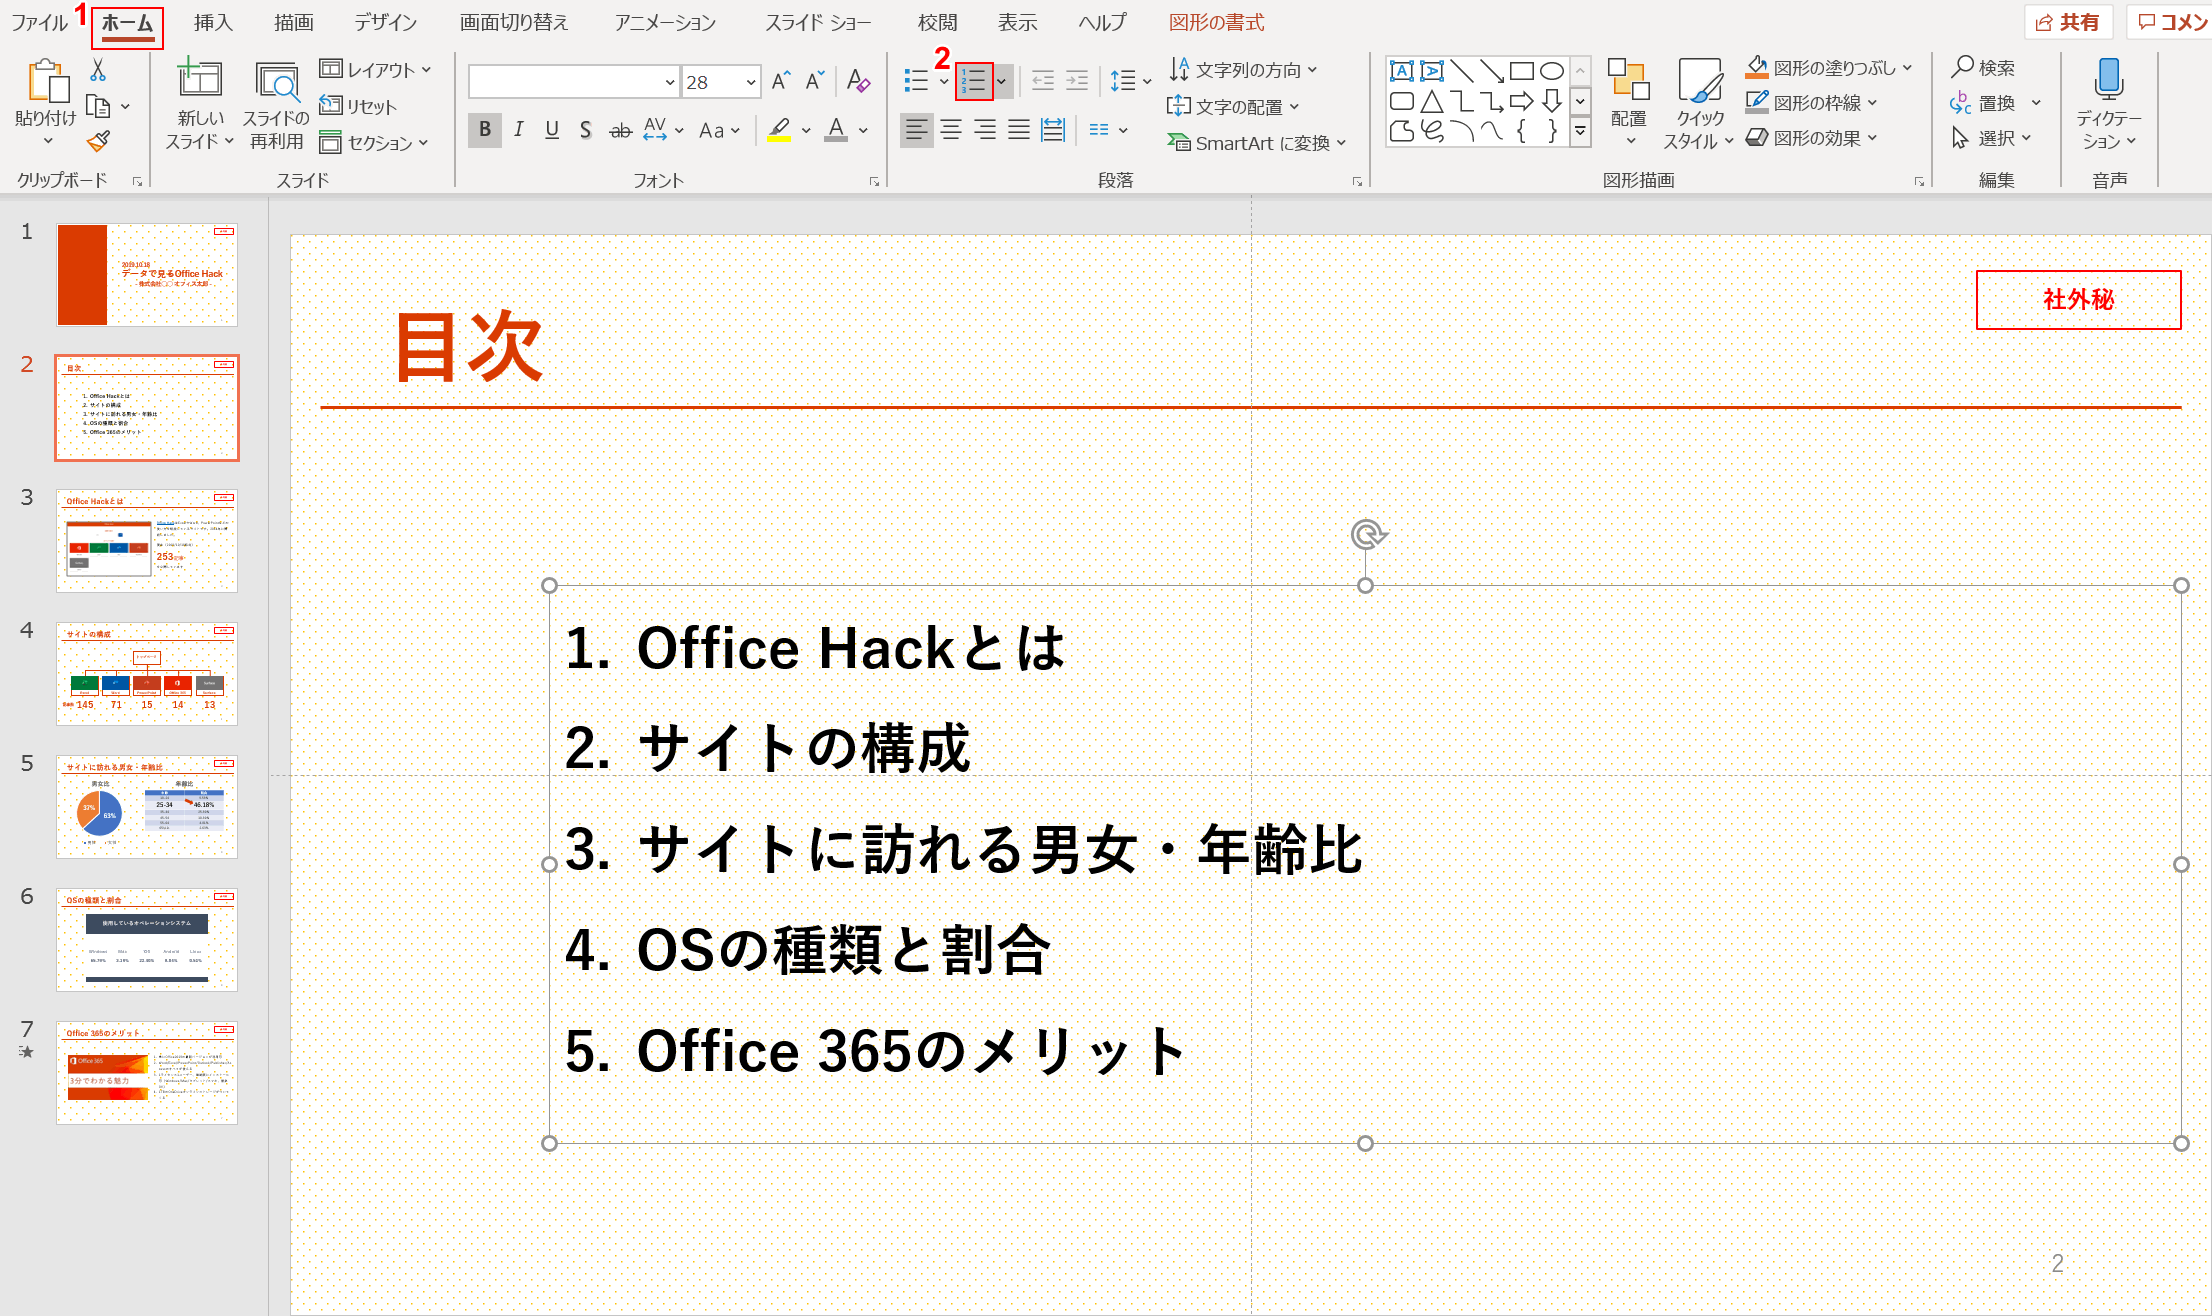Open the font size dropdown
Image resolution: width=2212 pixels, height=1316 pixels.
[751, 82]
